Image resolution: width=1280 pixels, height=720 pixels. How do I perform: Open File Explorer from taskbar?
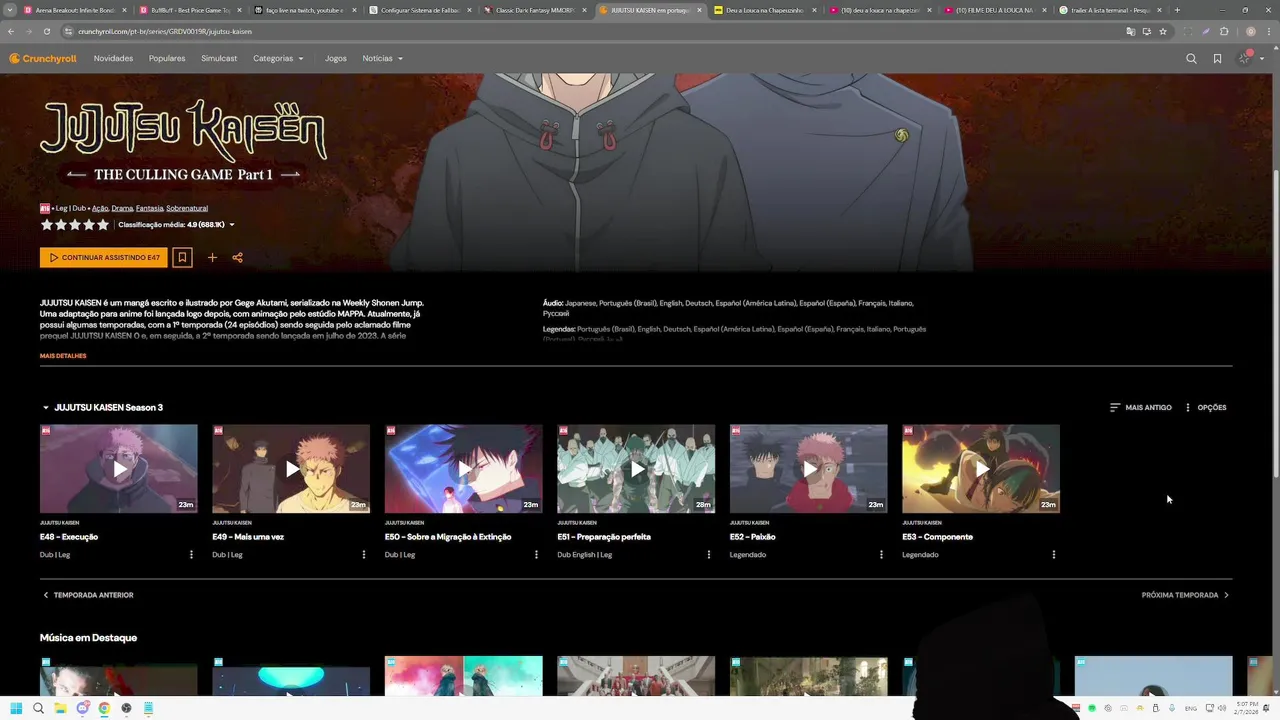(x=60, y=708)
